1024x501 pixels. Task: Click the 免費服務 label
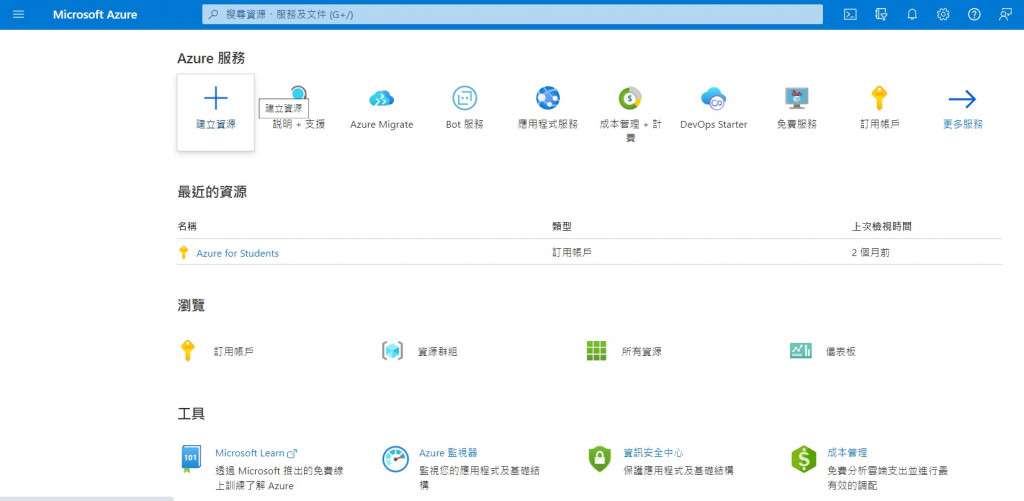point(796,124)
